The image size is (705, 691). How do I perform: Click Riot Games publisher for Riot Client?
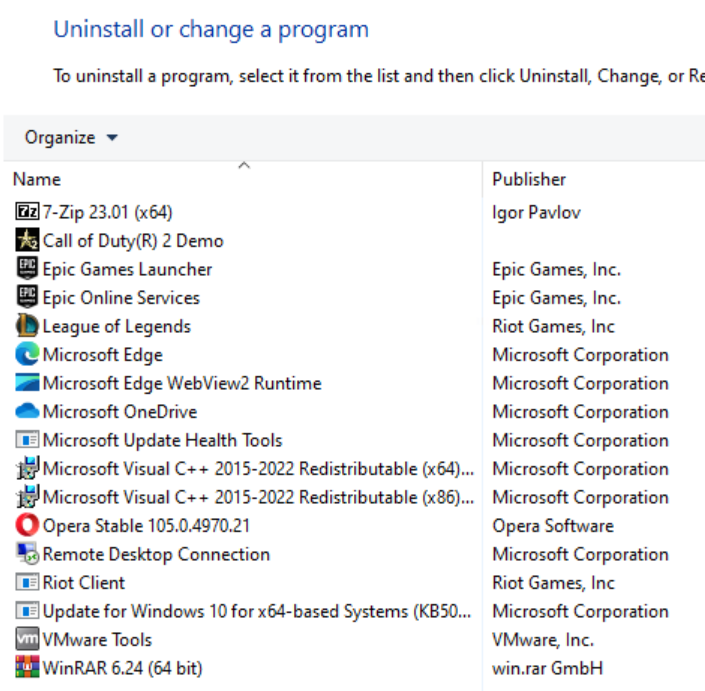pyautogui.click(x=553, y=583)
